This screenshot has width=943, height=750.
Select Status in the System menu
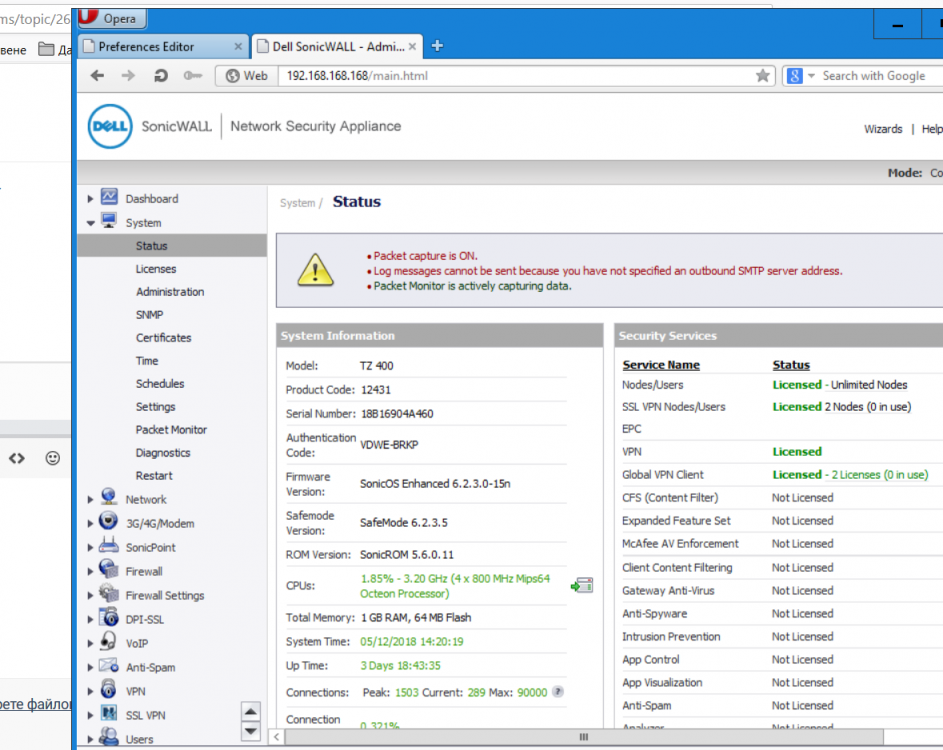point(172,245)
